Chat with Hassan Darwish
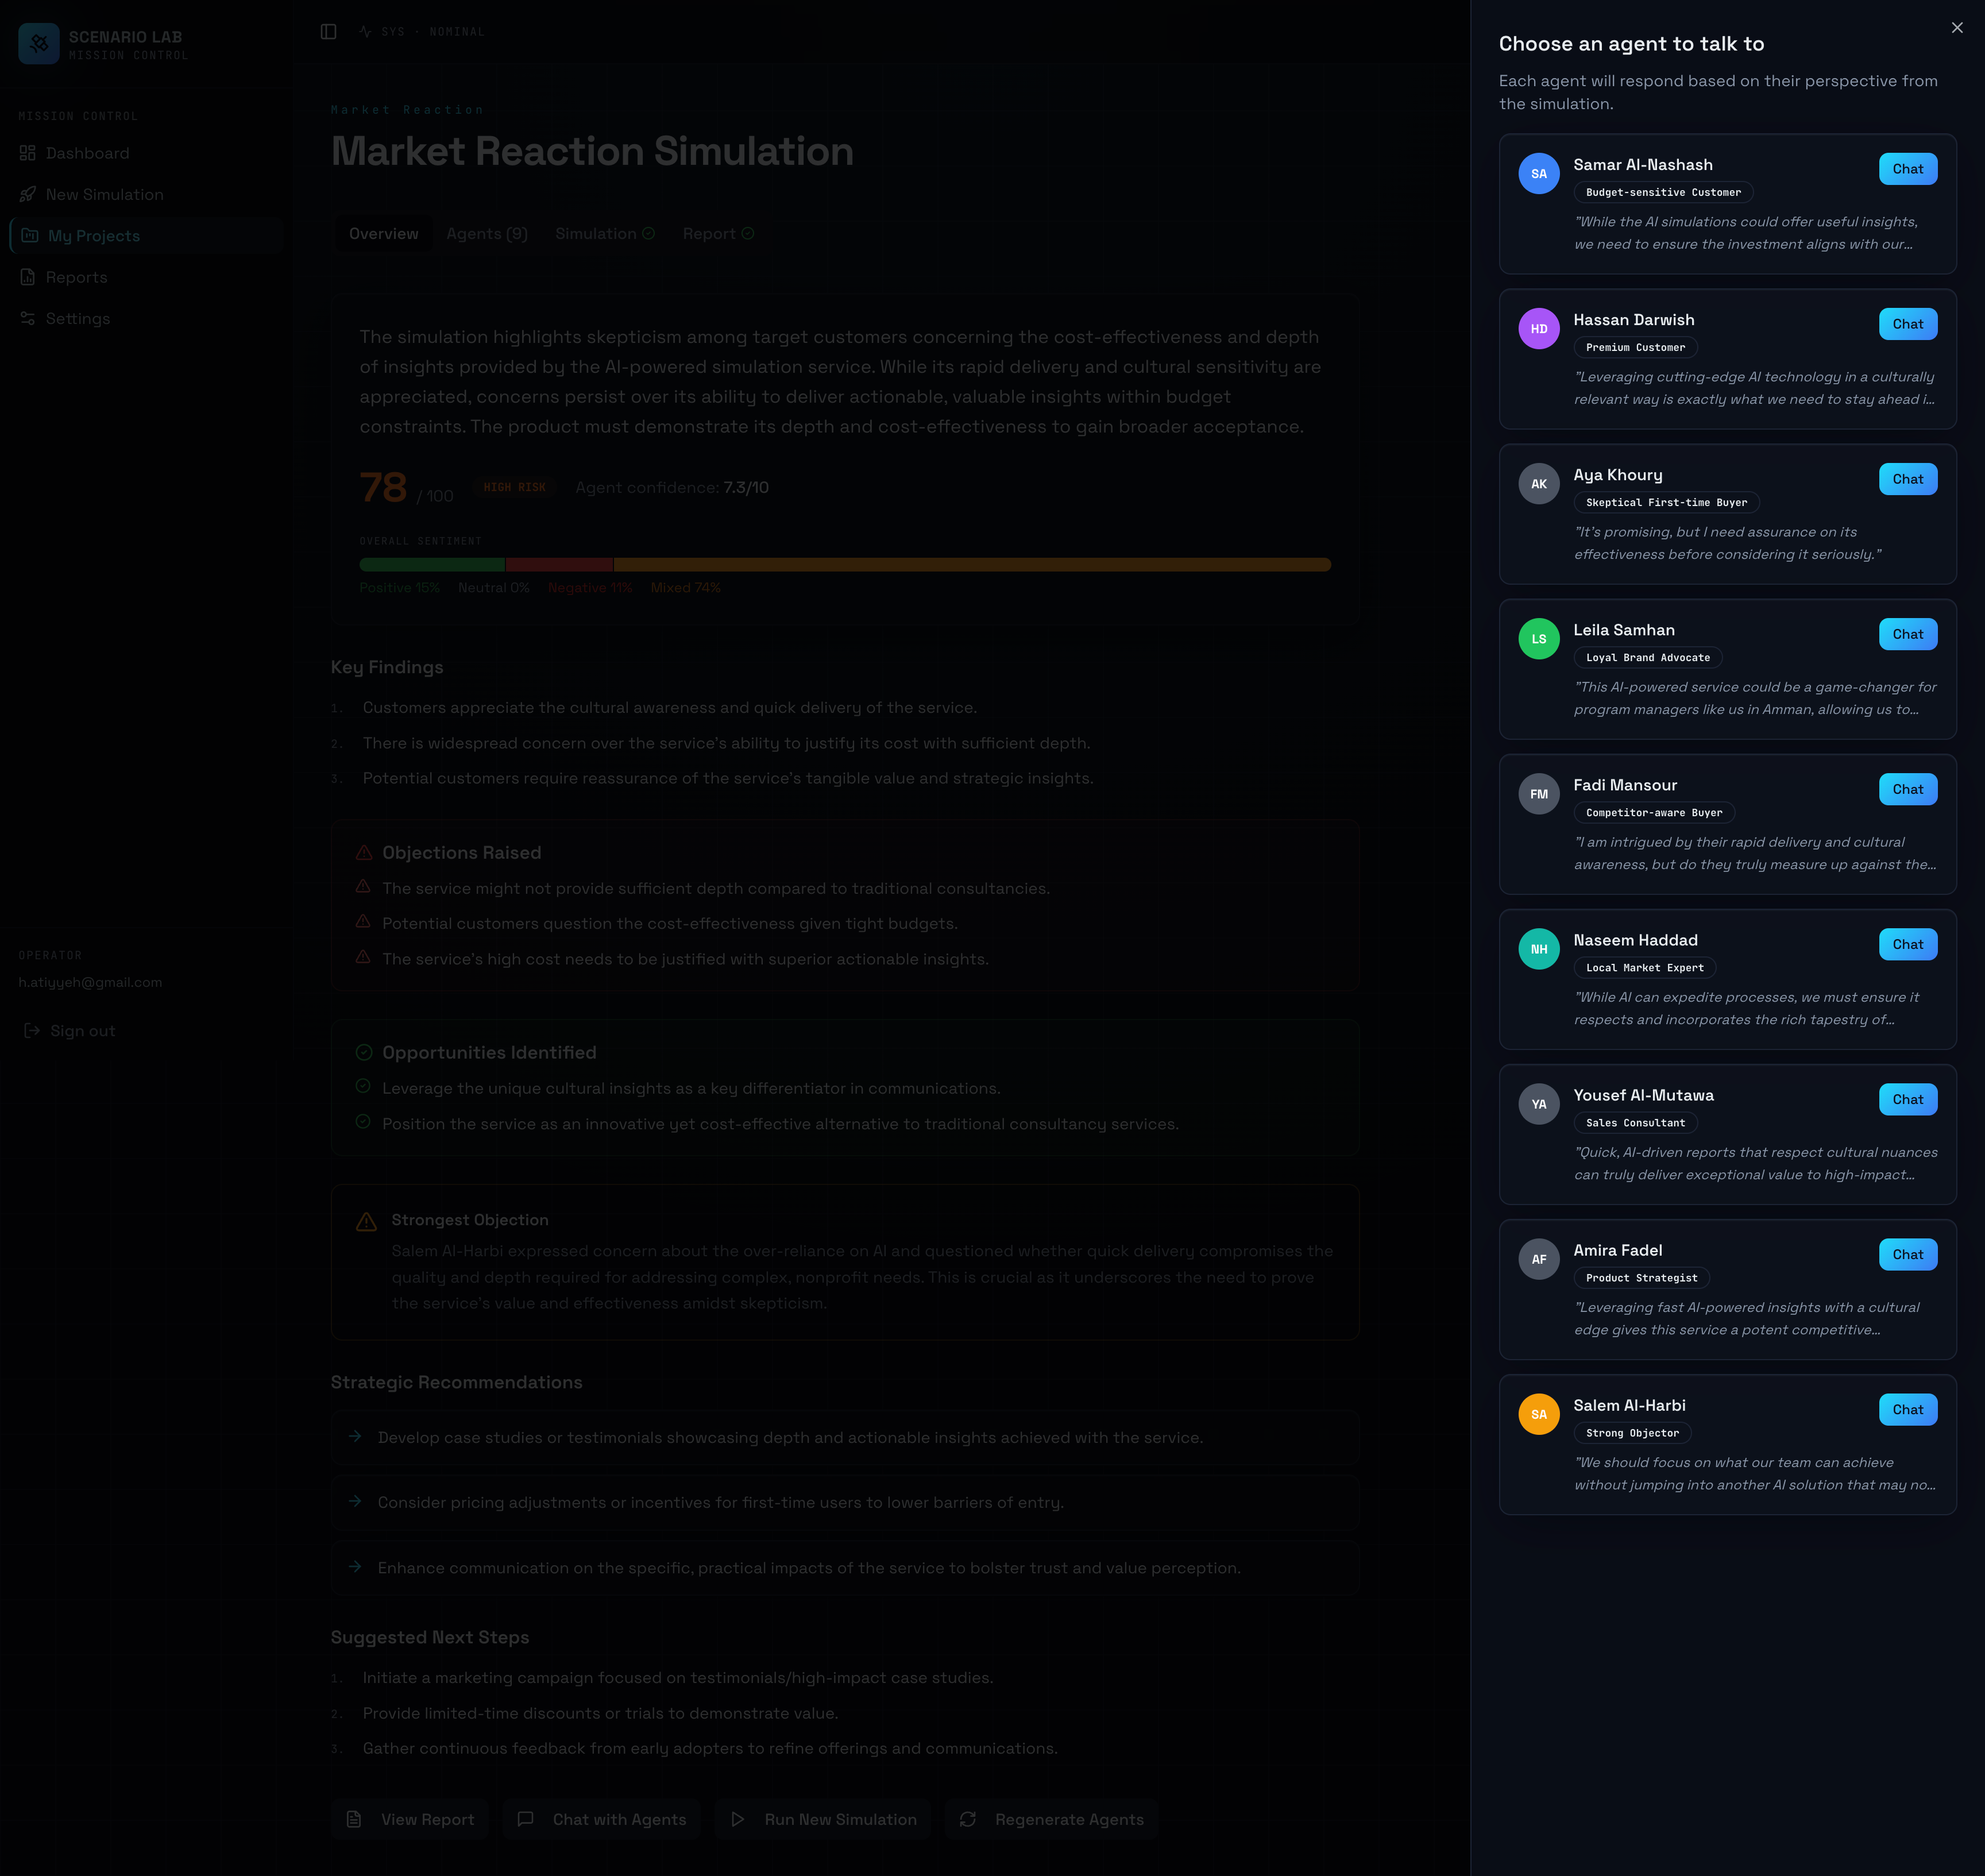Screen dimensions: 1985x1876 (x=1908, y=324)
